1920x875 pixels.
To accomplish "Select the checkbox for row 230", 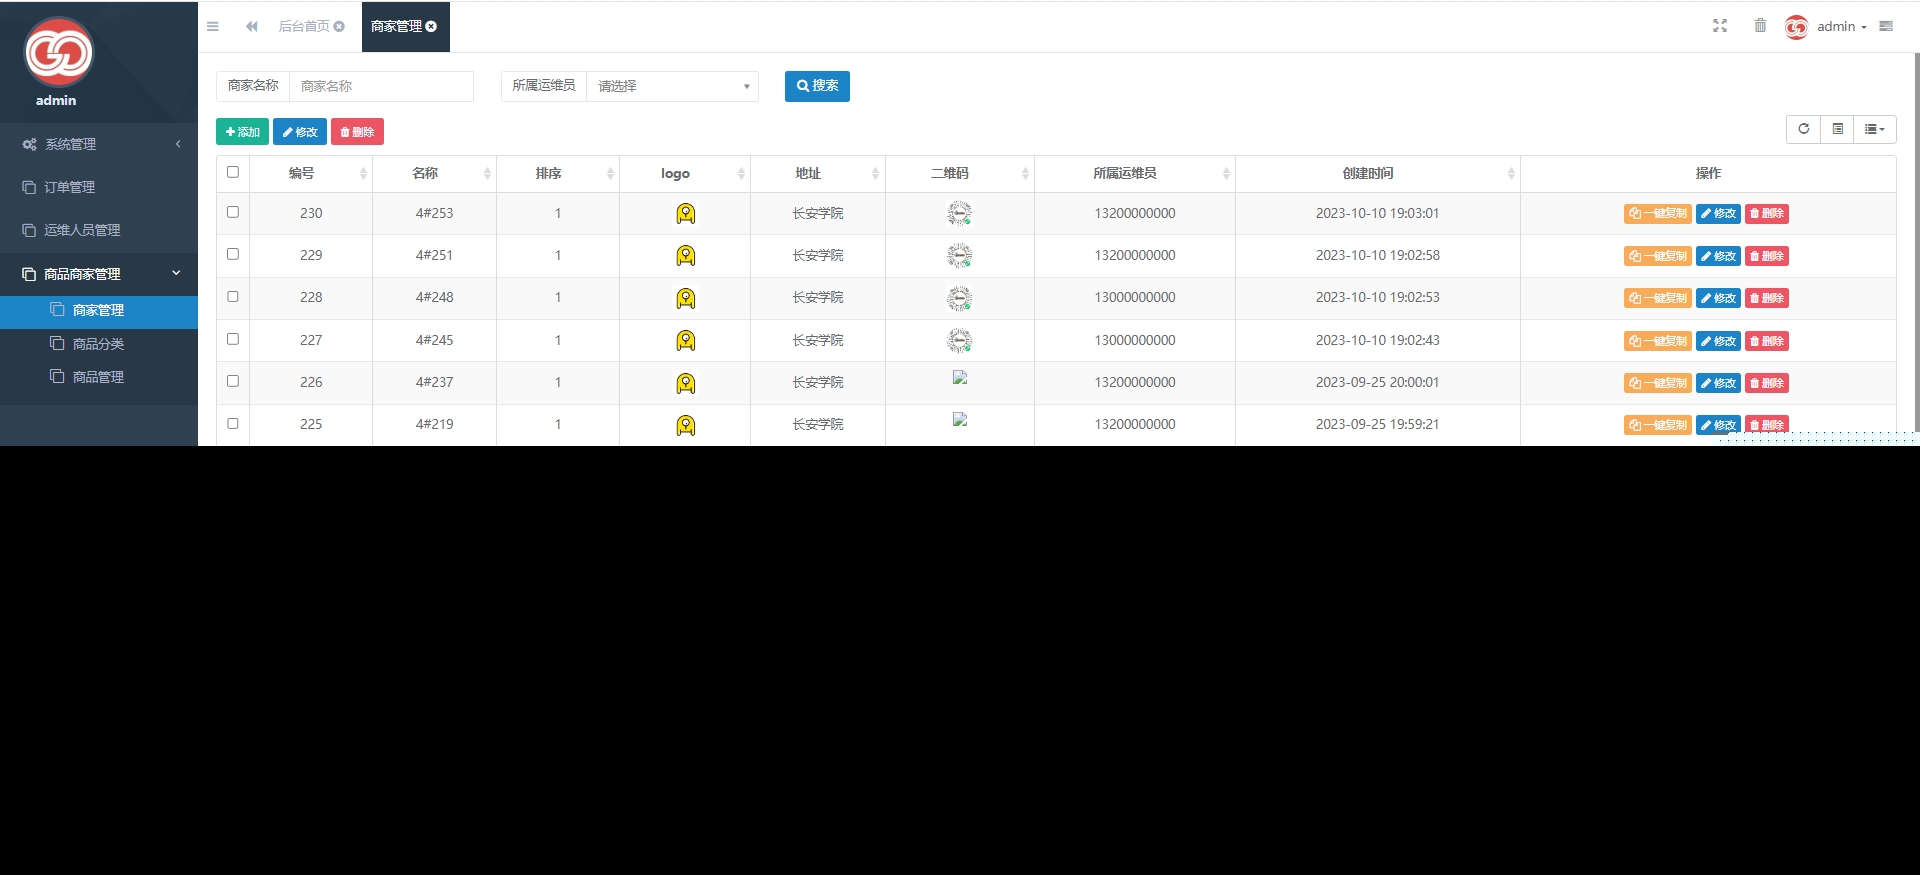I will [233, 212].
